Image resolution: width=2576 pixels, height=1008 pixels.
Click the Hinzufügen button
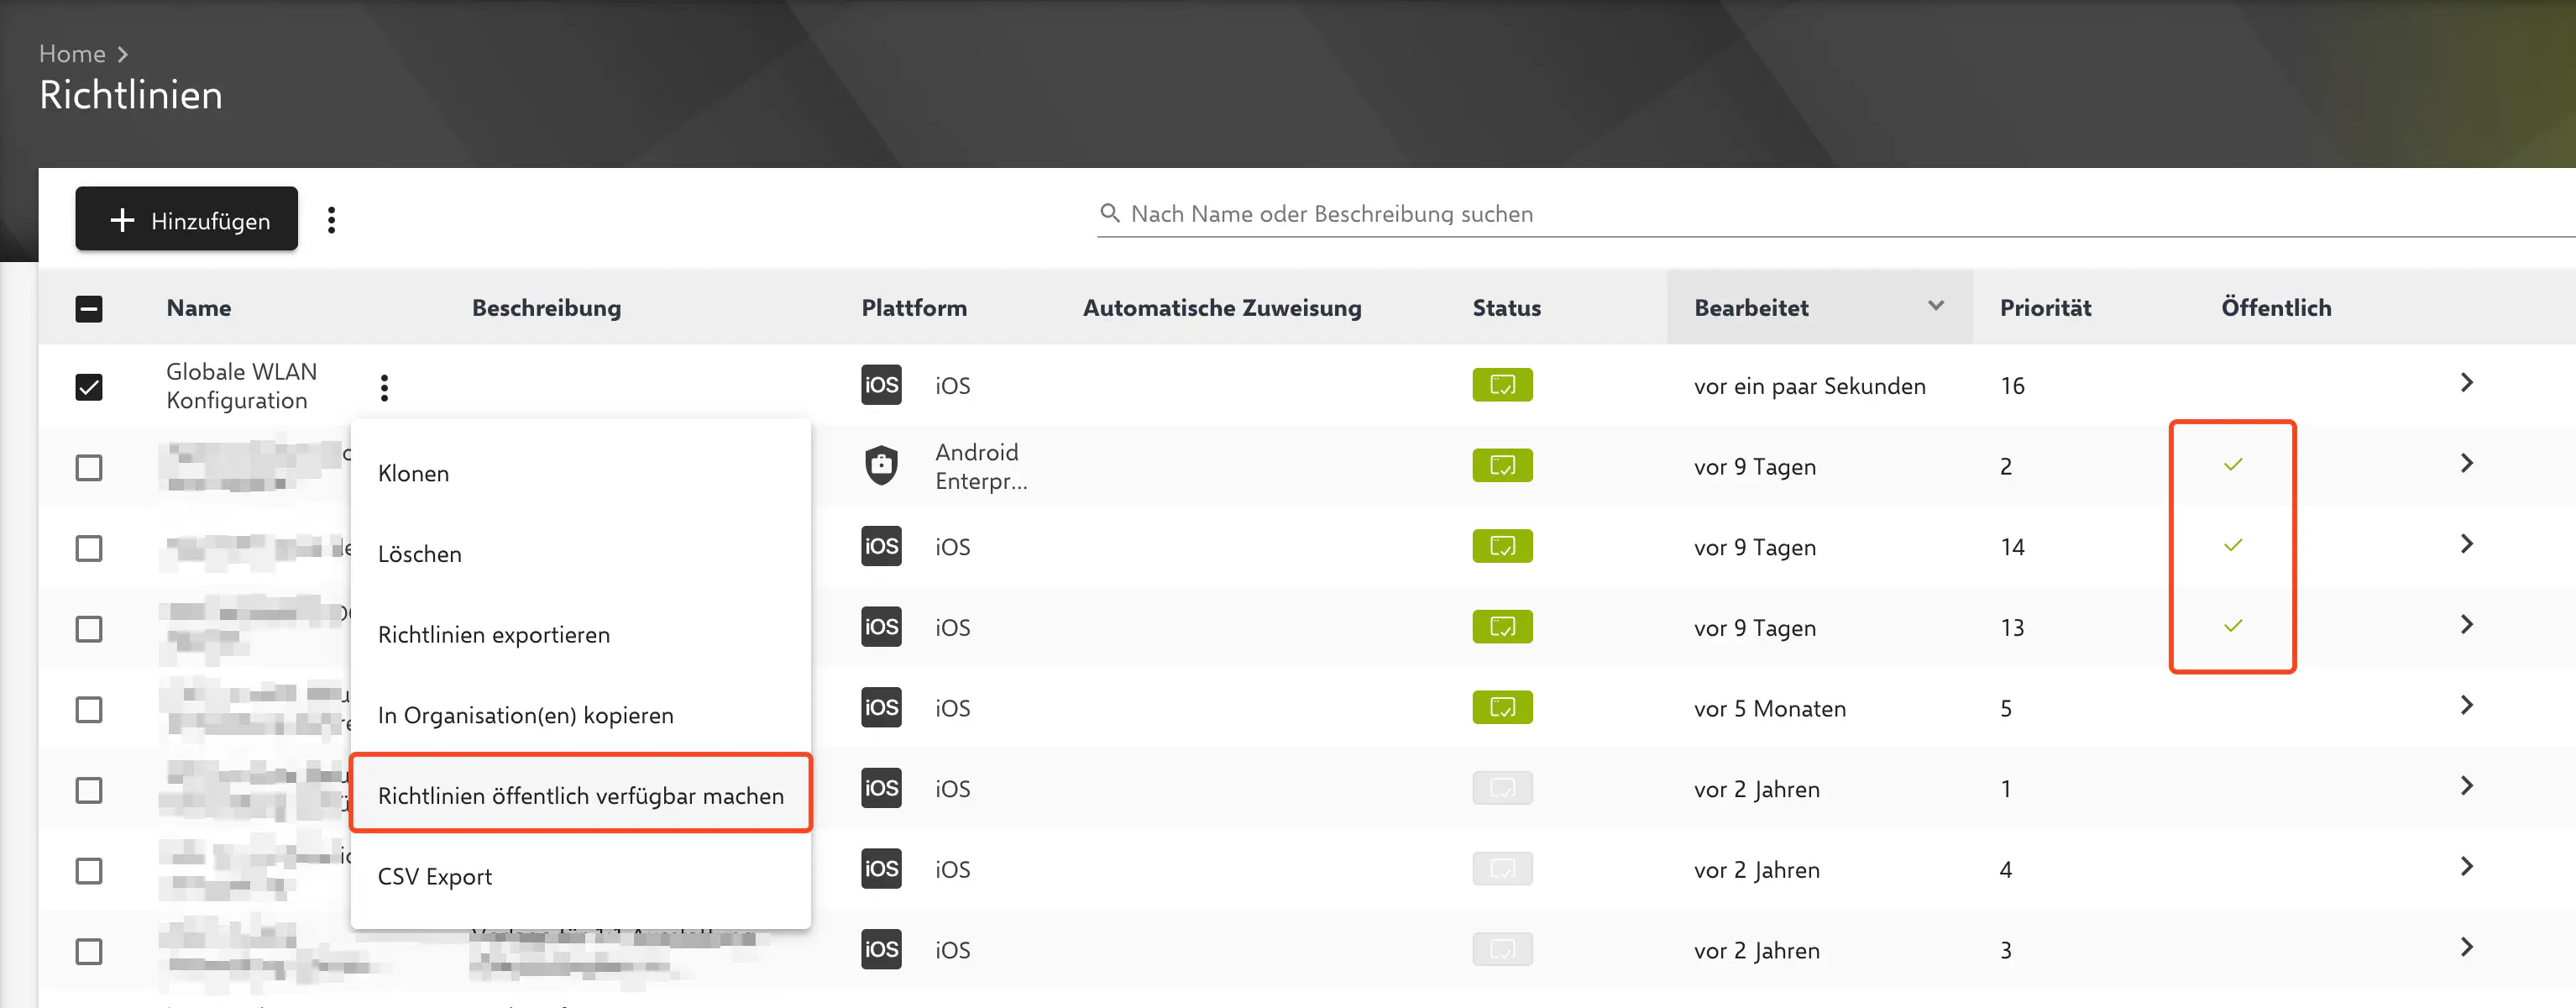[187, 220]
